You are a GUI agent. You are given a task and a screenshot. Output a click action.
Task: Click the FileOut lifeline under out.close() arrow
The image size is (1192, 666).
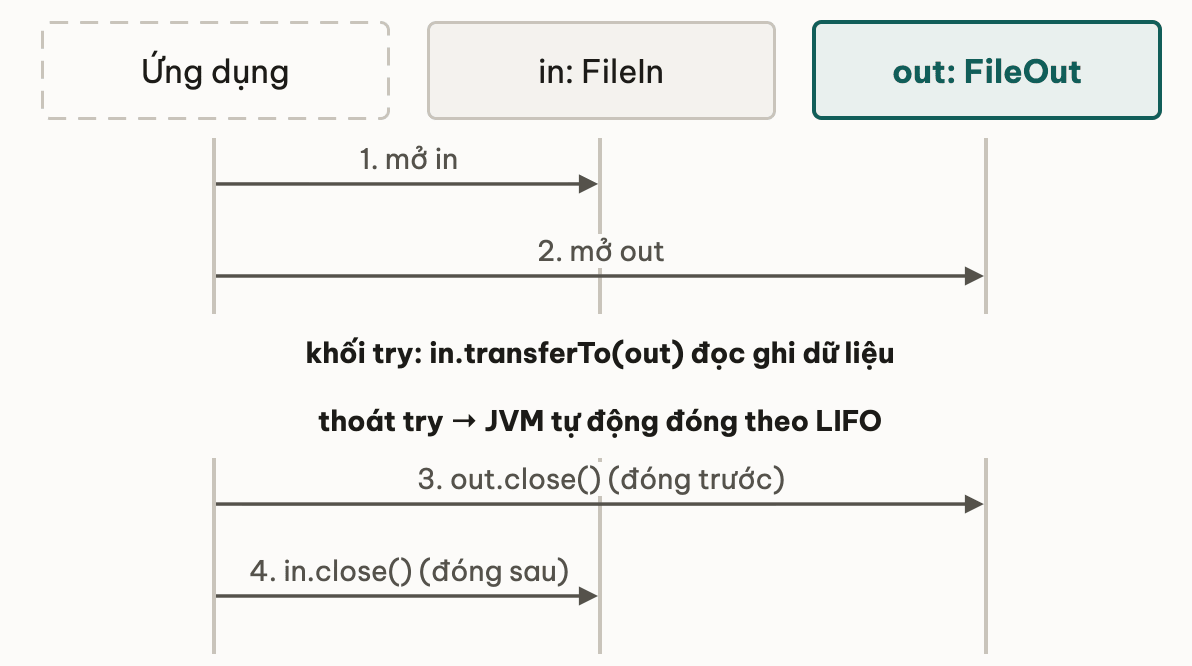986,578
